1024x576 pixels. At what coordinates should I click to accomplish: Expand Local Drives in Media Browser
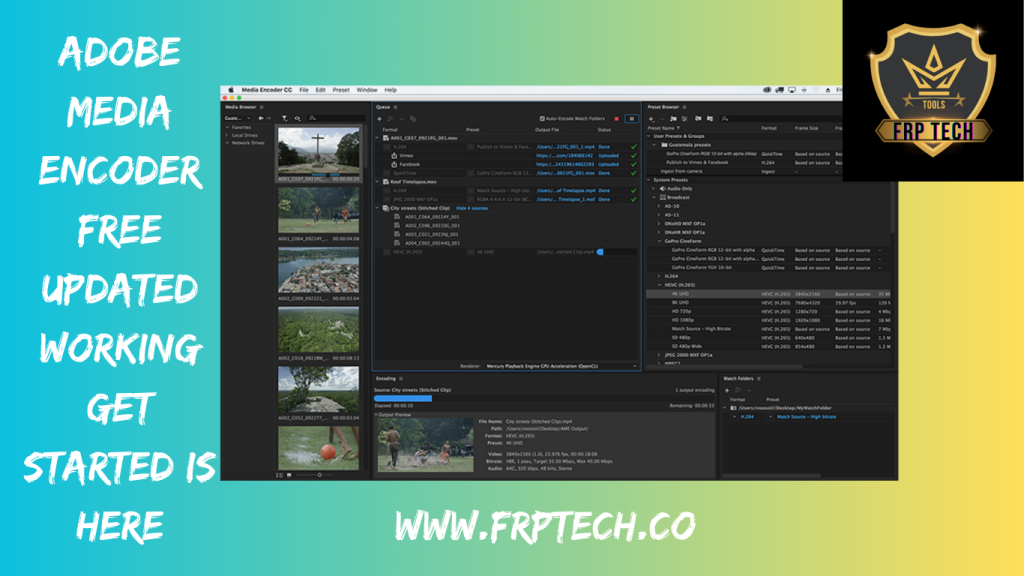coord(227,135)
